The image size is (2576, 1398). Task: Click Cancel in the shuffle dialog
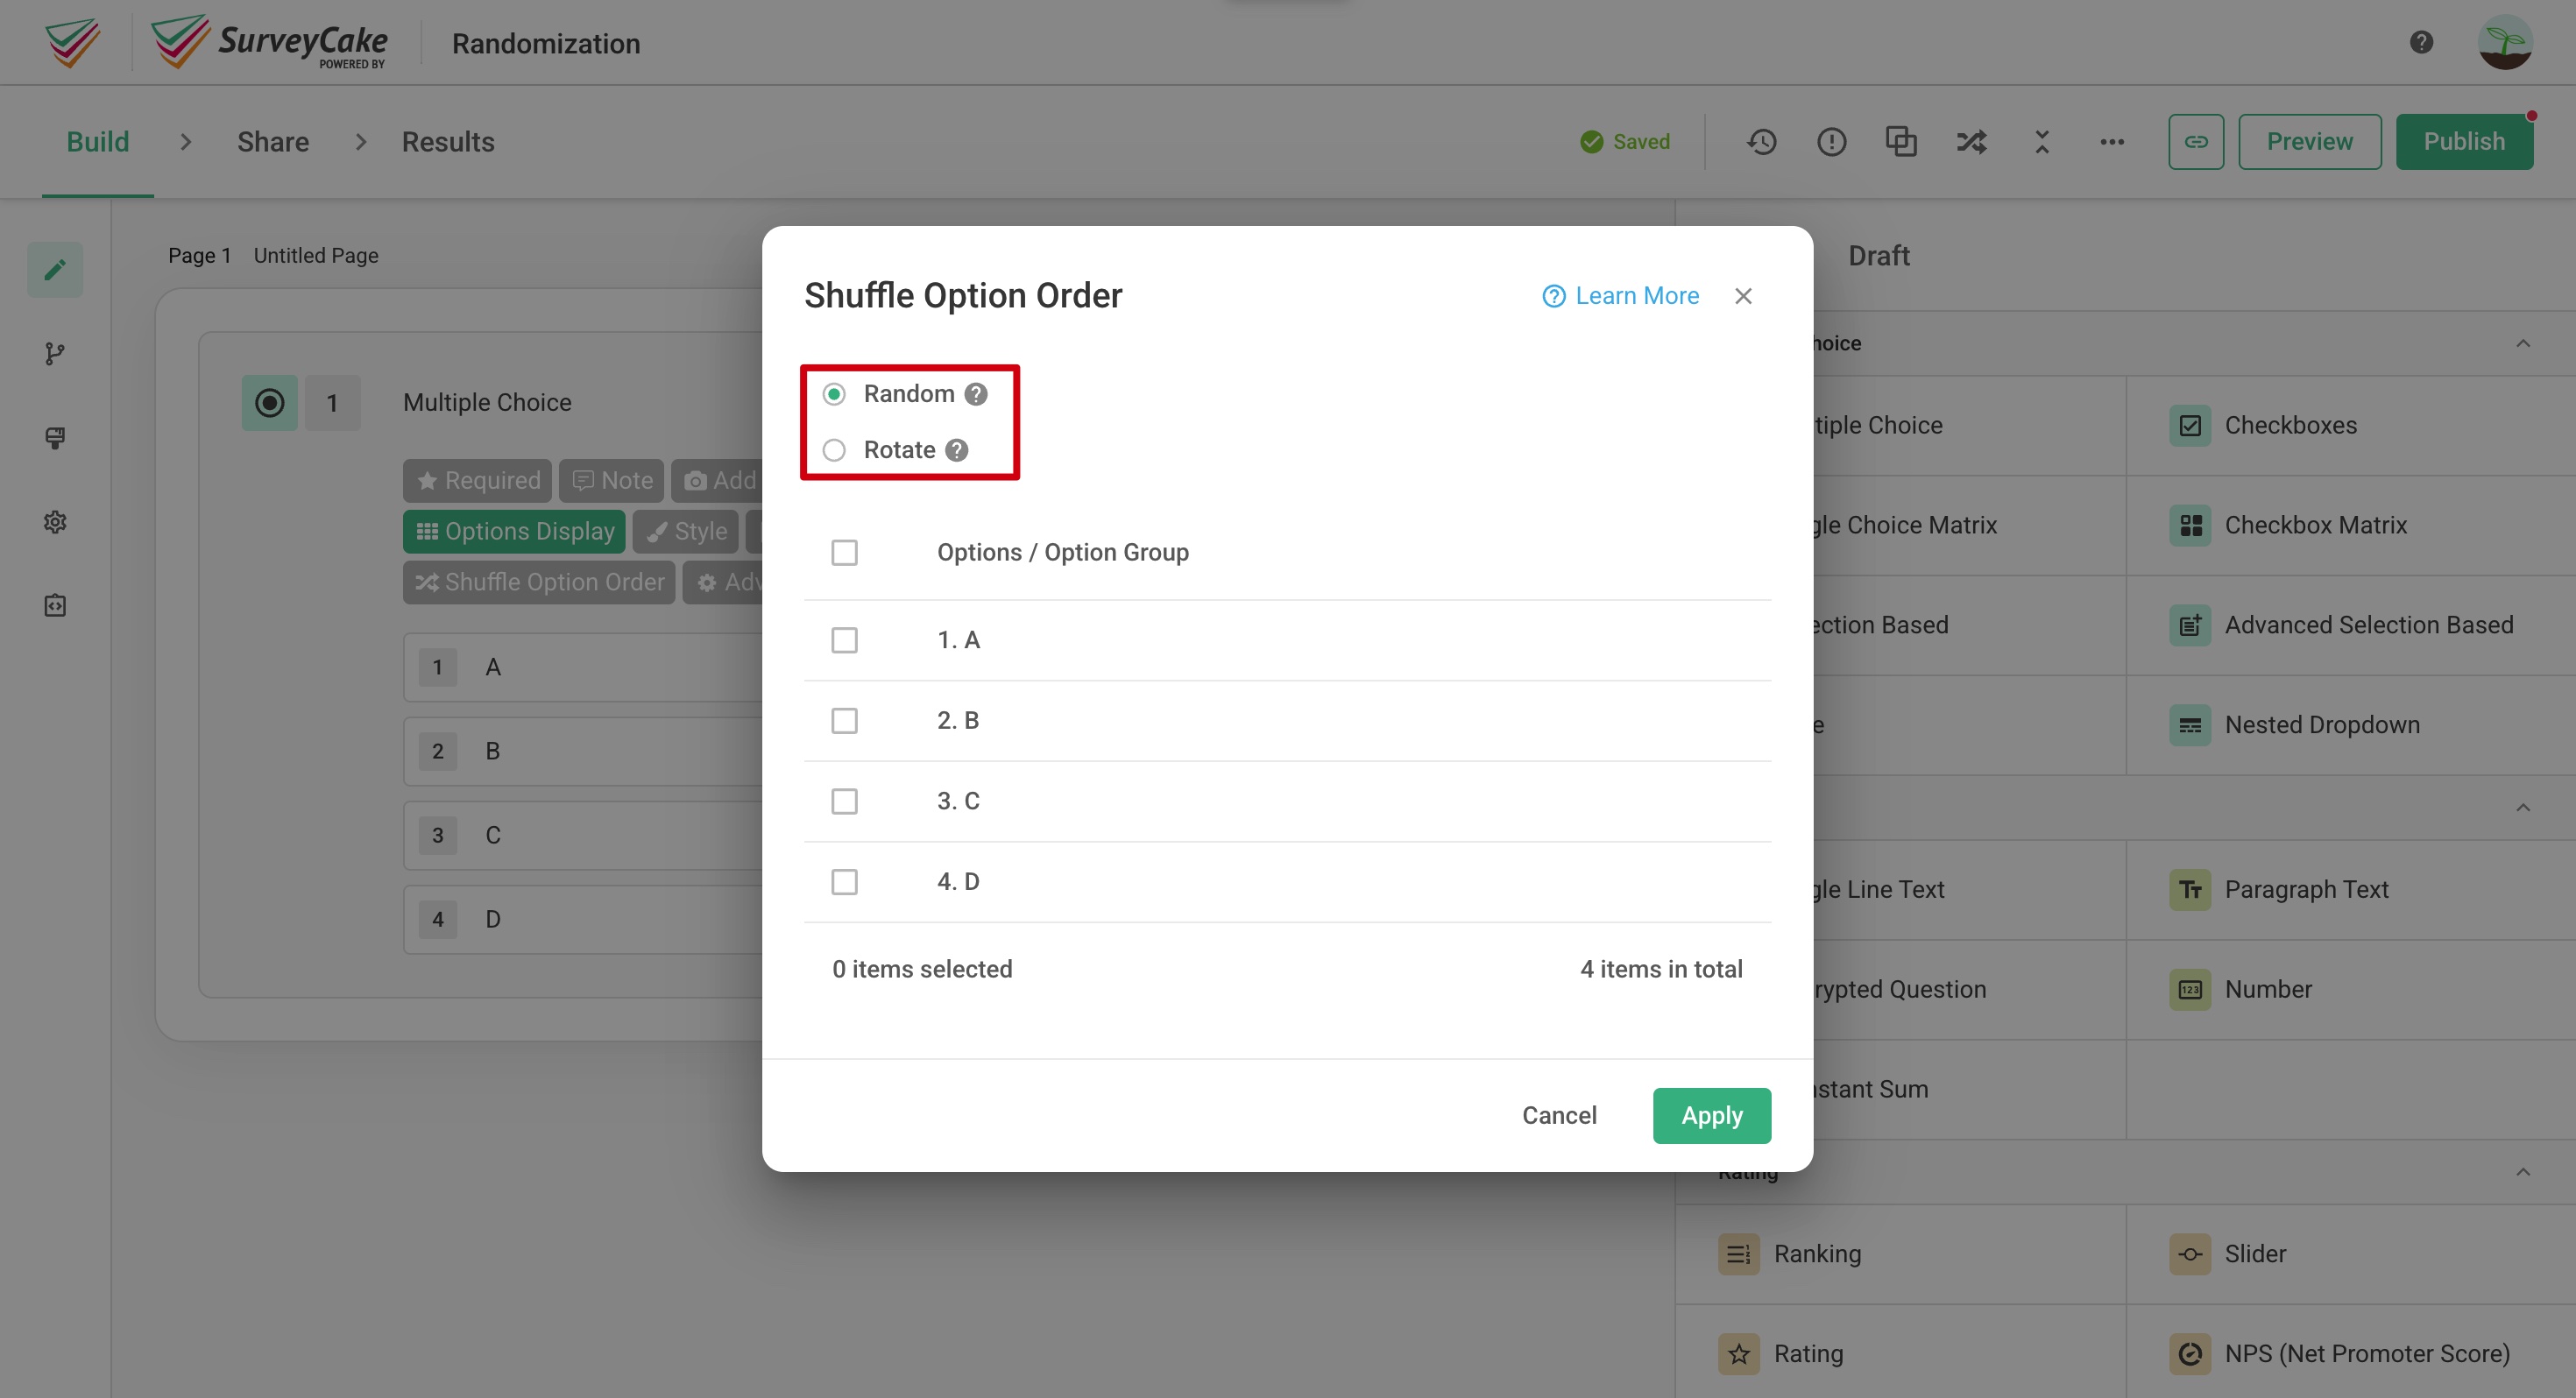click(1559, 1115)
